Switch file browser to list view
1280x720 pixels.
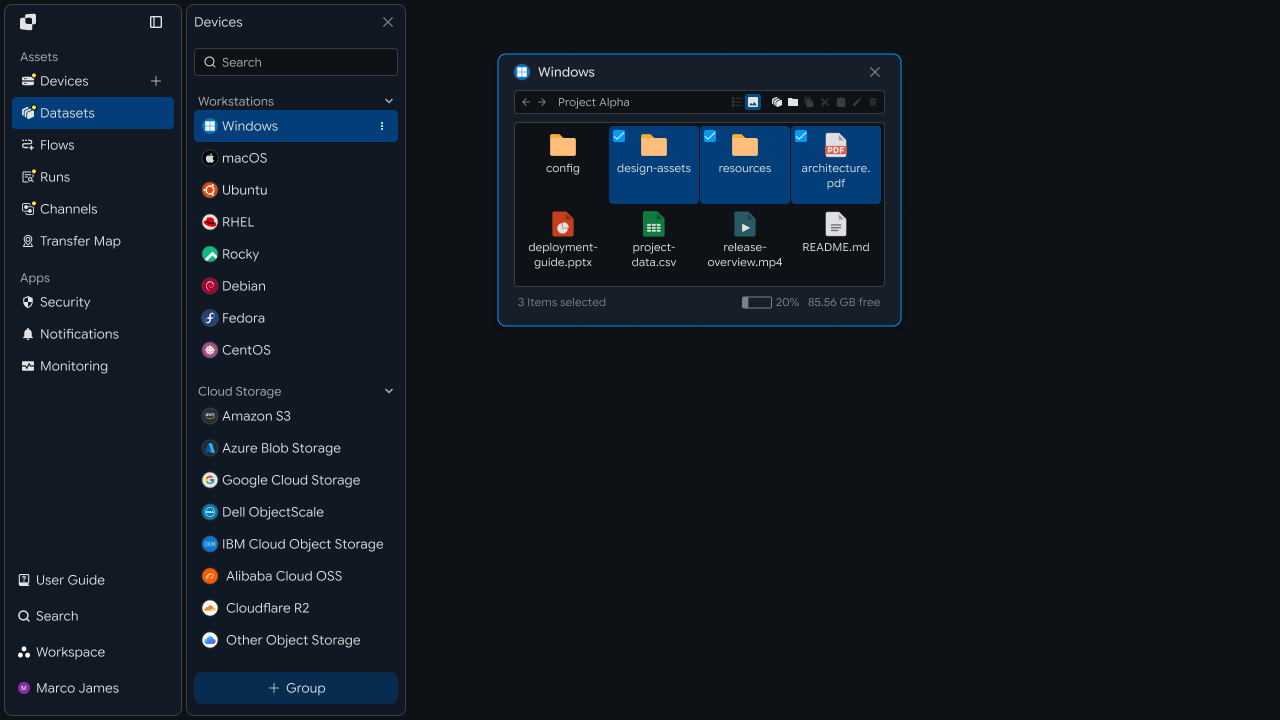point(737,102)
